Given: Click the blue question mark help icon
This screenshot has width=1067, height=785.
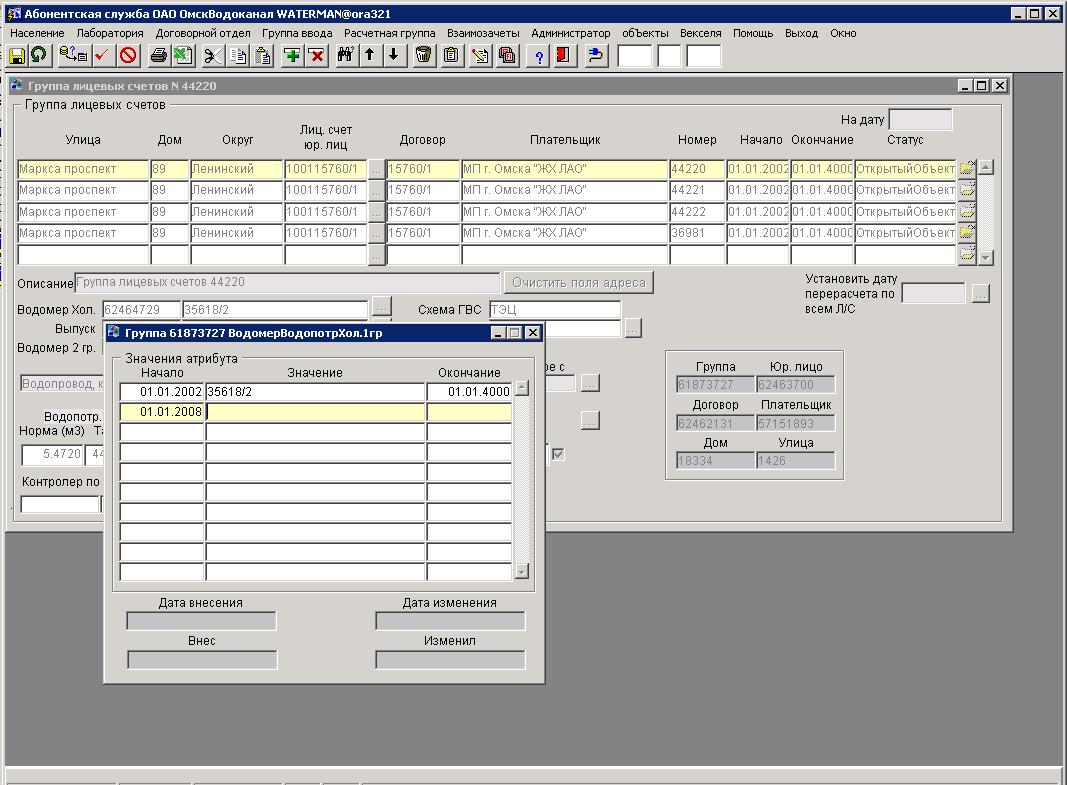Looking at the screenshot, I should pos(540,56).
